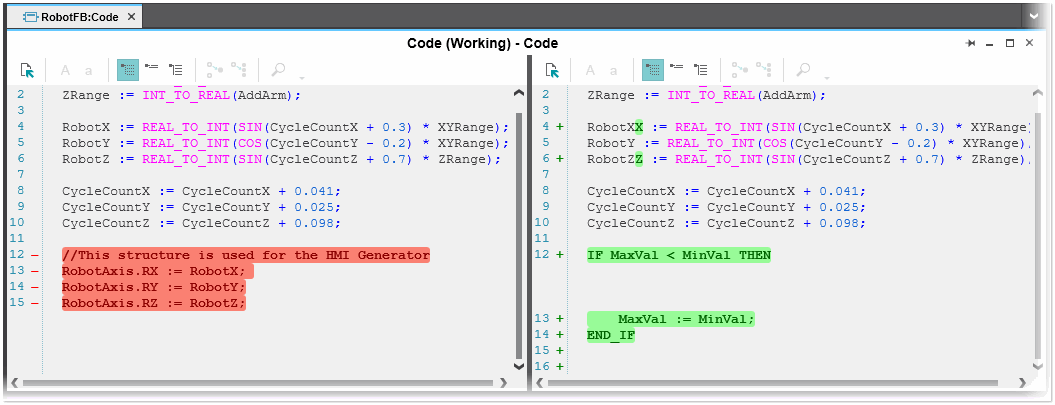1055x405 pixels.
Task: Click the left pane horizontal scrollbar
Action: tap(260, 383)
